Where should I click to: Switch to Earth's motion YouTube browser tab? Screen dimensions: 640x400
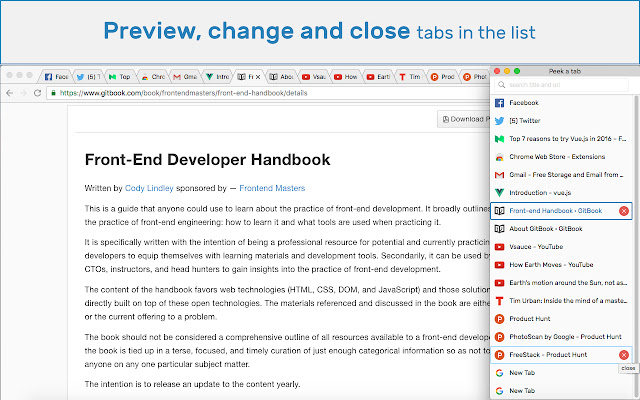(x=378, y=77)
